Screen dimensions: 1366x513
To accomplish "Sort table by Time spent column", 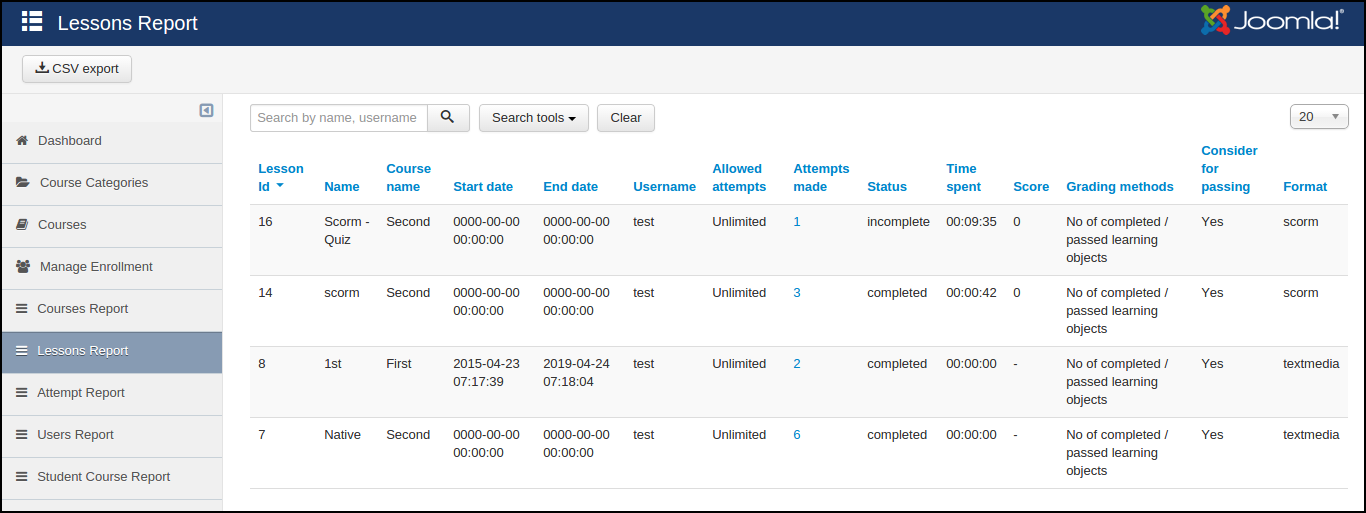I will [x=963, y=177].
